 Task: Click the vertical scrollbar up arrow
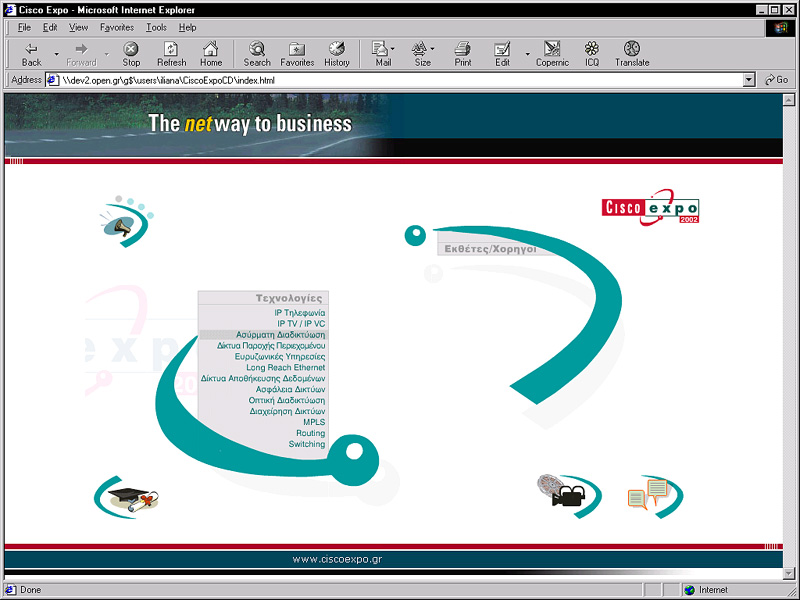coord(789,99)
